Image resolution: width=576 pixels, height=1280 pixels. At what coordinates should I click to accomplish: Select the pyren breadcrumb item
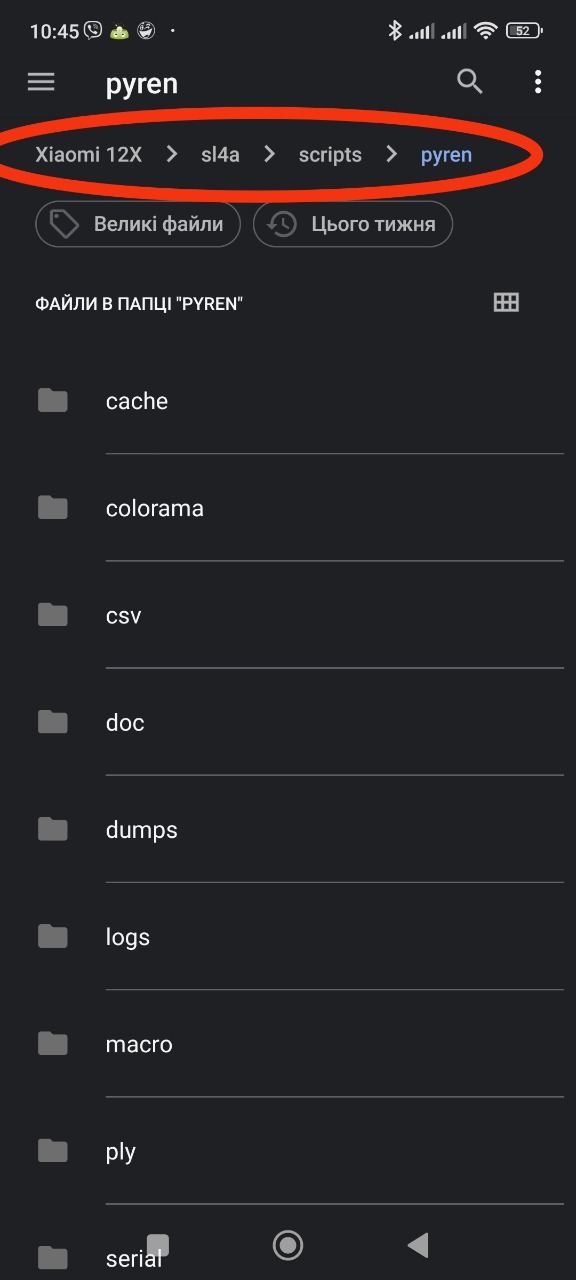446,155
